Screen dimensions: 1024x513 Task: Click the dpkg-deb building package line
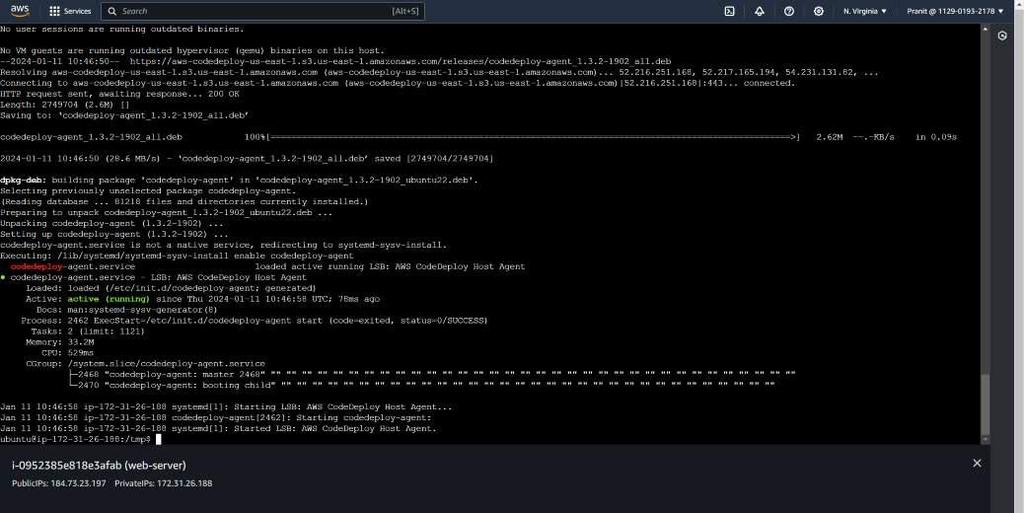tap(239, 180)
